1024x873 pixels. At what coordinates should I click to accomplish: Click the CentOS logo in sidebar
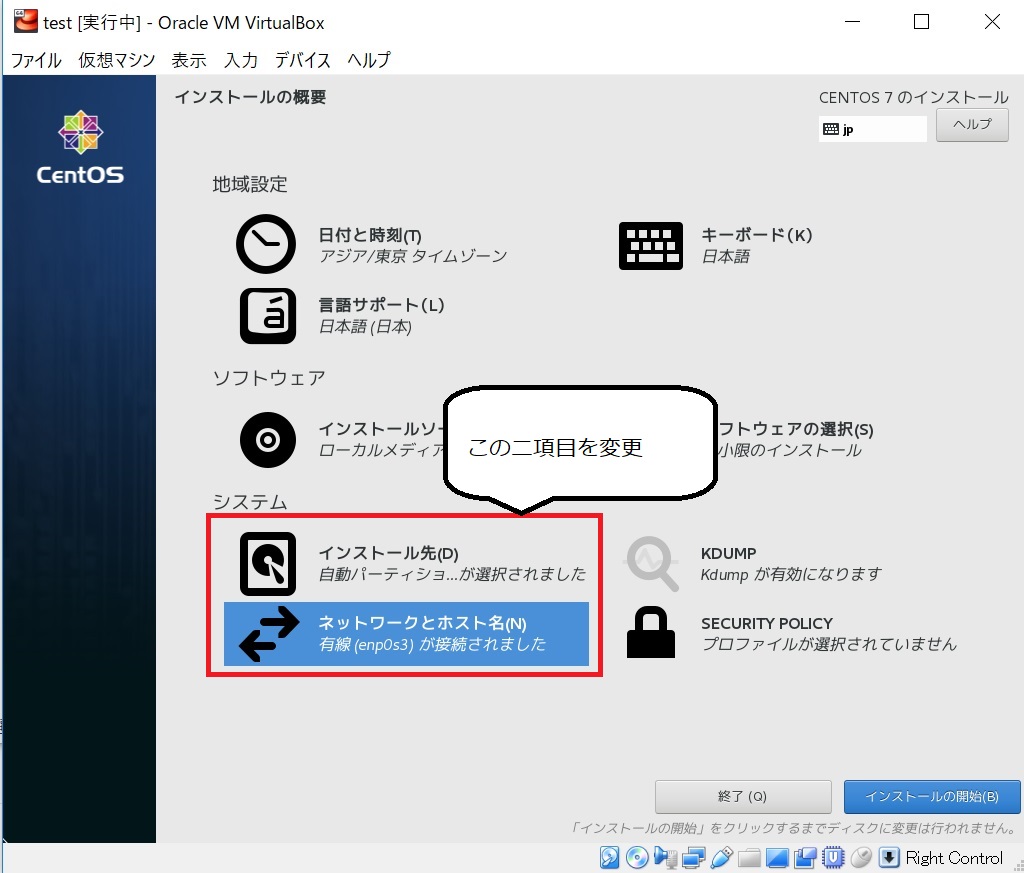coord(80,148)
